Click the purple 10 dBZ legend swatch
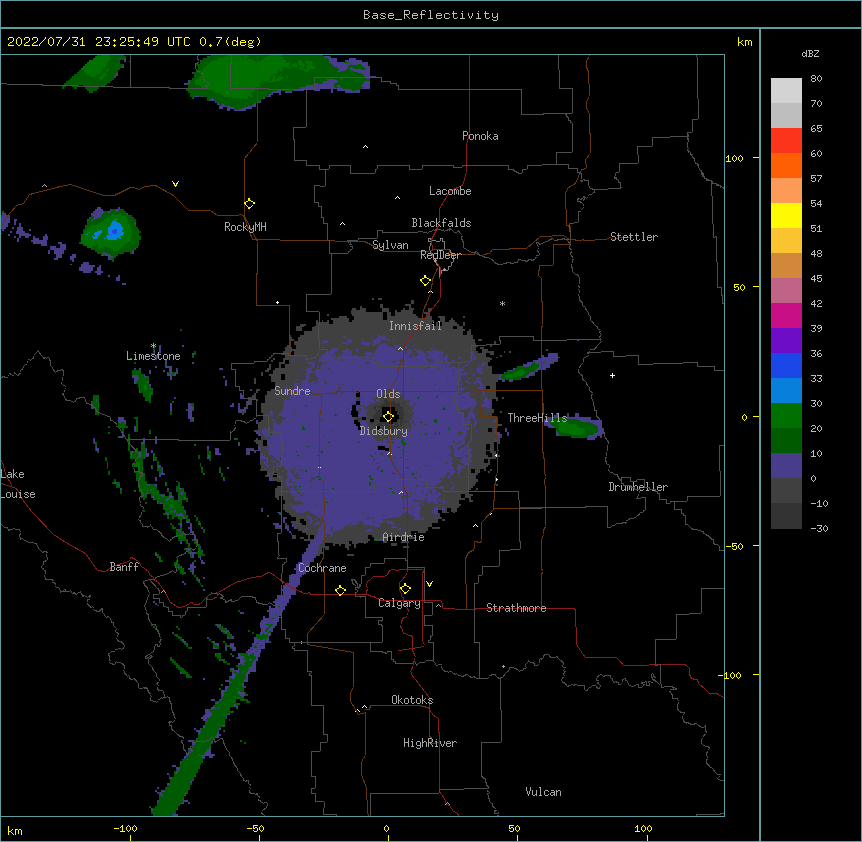Image resolution: width=862 pixels, height=842 pixels. coord(786,466)
